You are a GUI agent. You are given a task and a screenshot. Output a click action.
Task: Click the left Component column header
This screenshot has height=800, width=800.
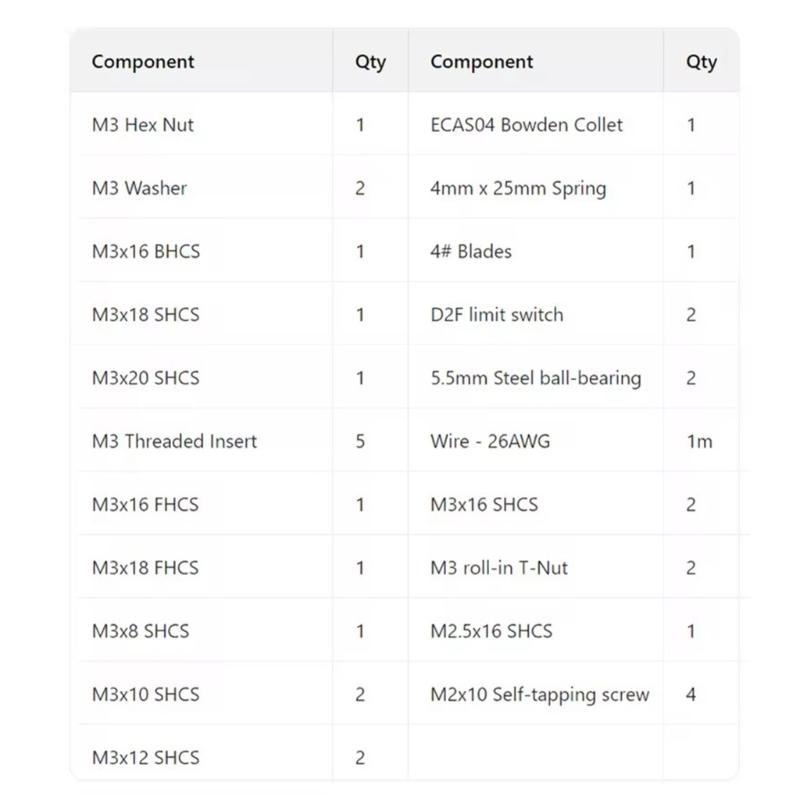(143, 61)
